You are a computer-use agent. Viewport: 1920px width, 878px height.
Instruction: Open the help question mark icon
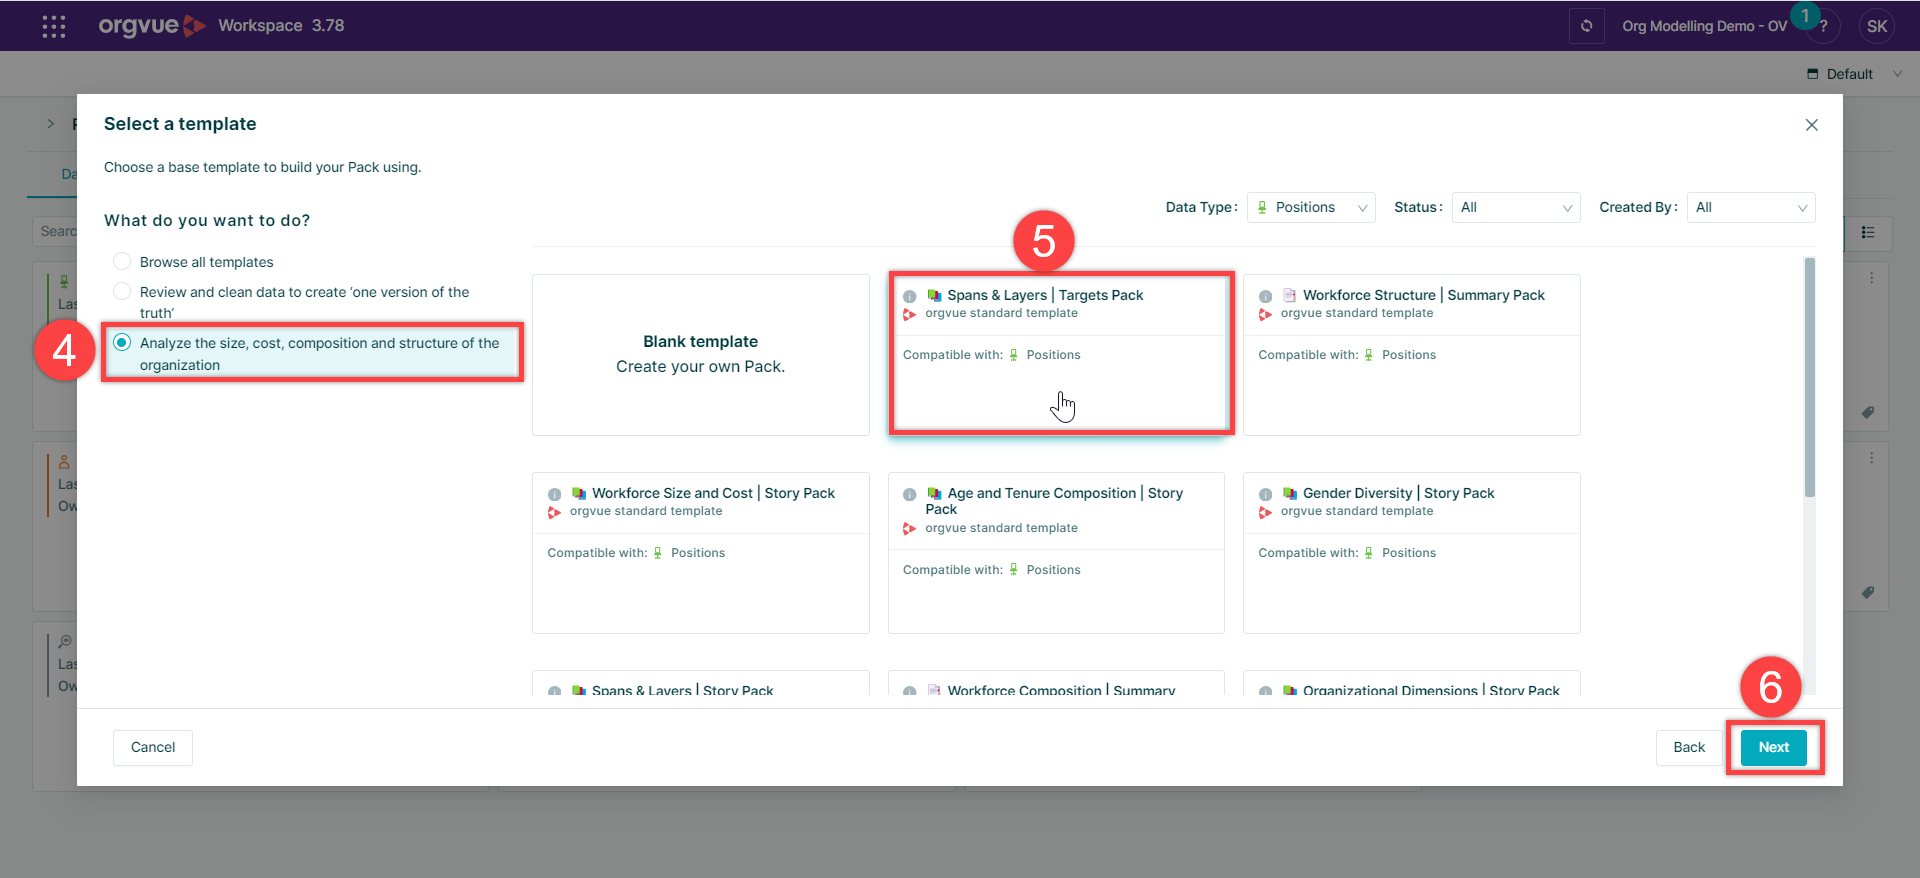point(1823,27)
